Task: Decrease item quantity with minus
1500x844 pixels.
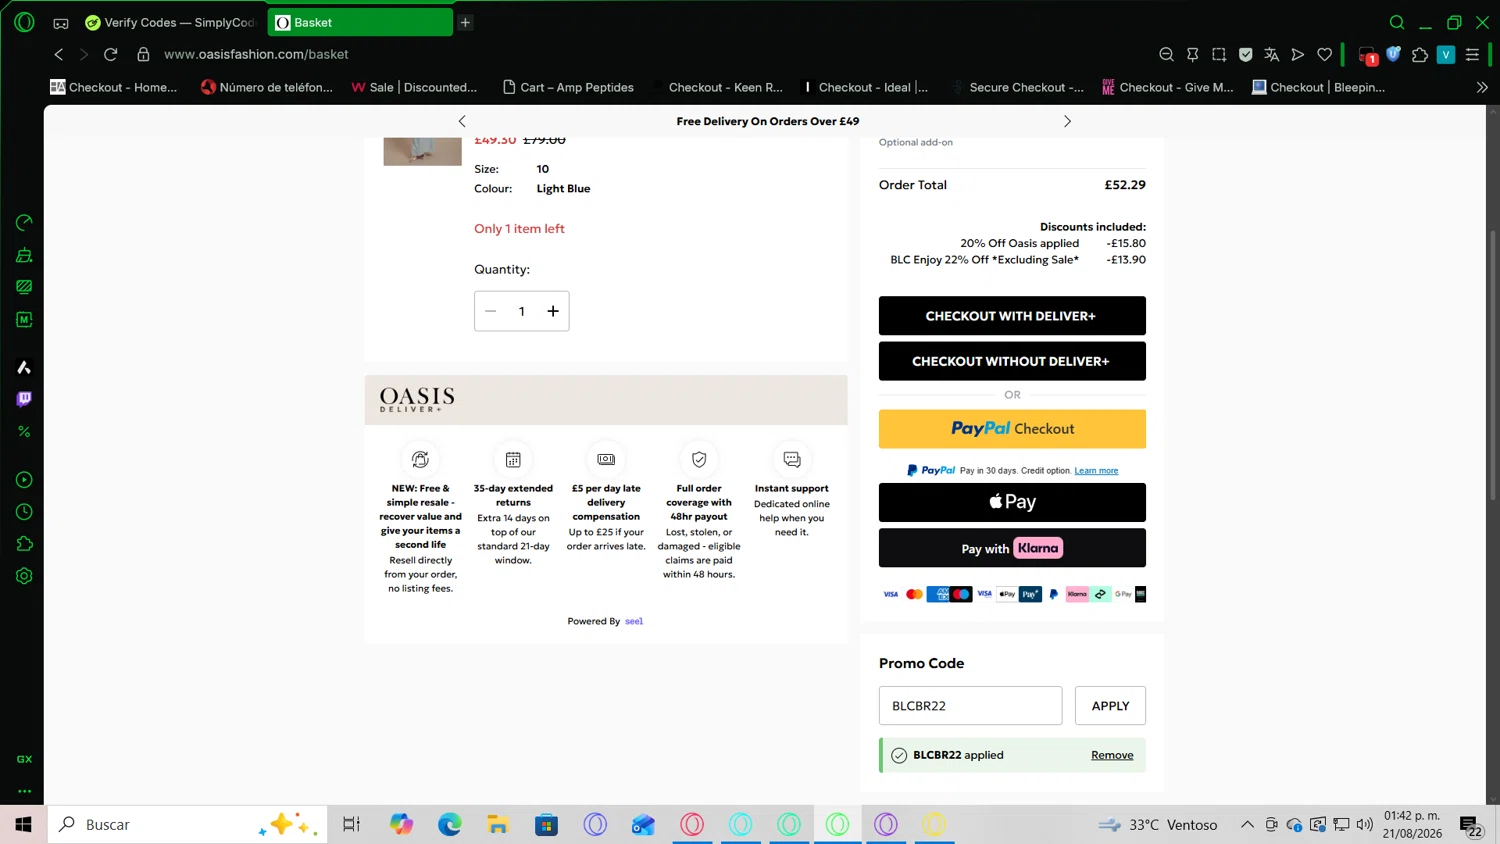Action: [491, 311]
